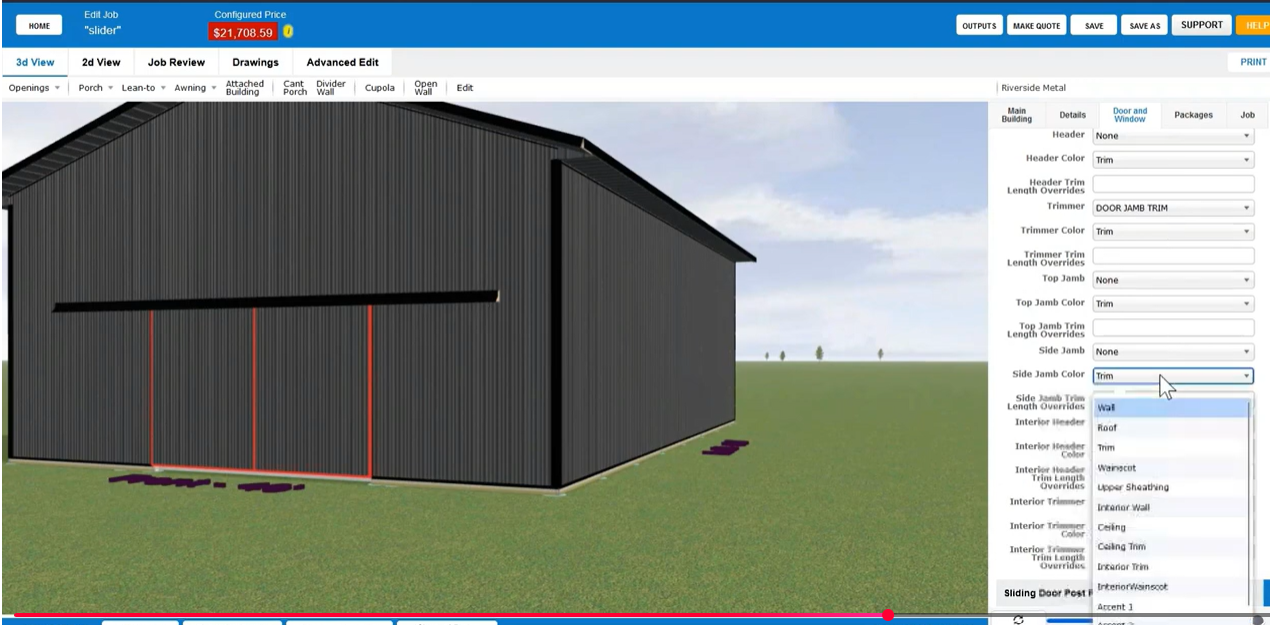Open the Job Review tab
Screen dimensions: 1270x625
(x=176, y=62)
